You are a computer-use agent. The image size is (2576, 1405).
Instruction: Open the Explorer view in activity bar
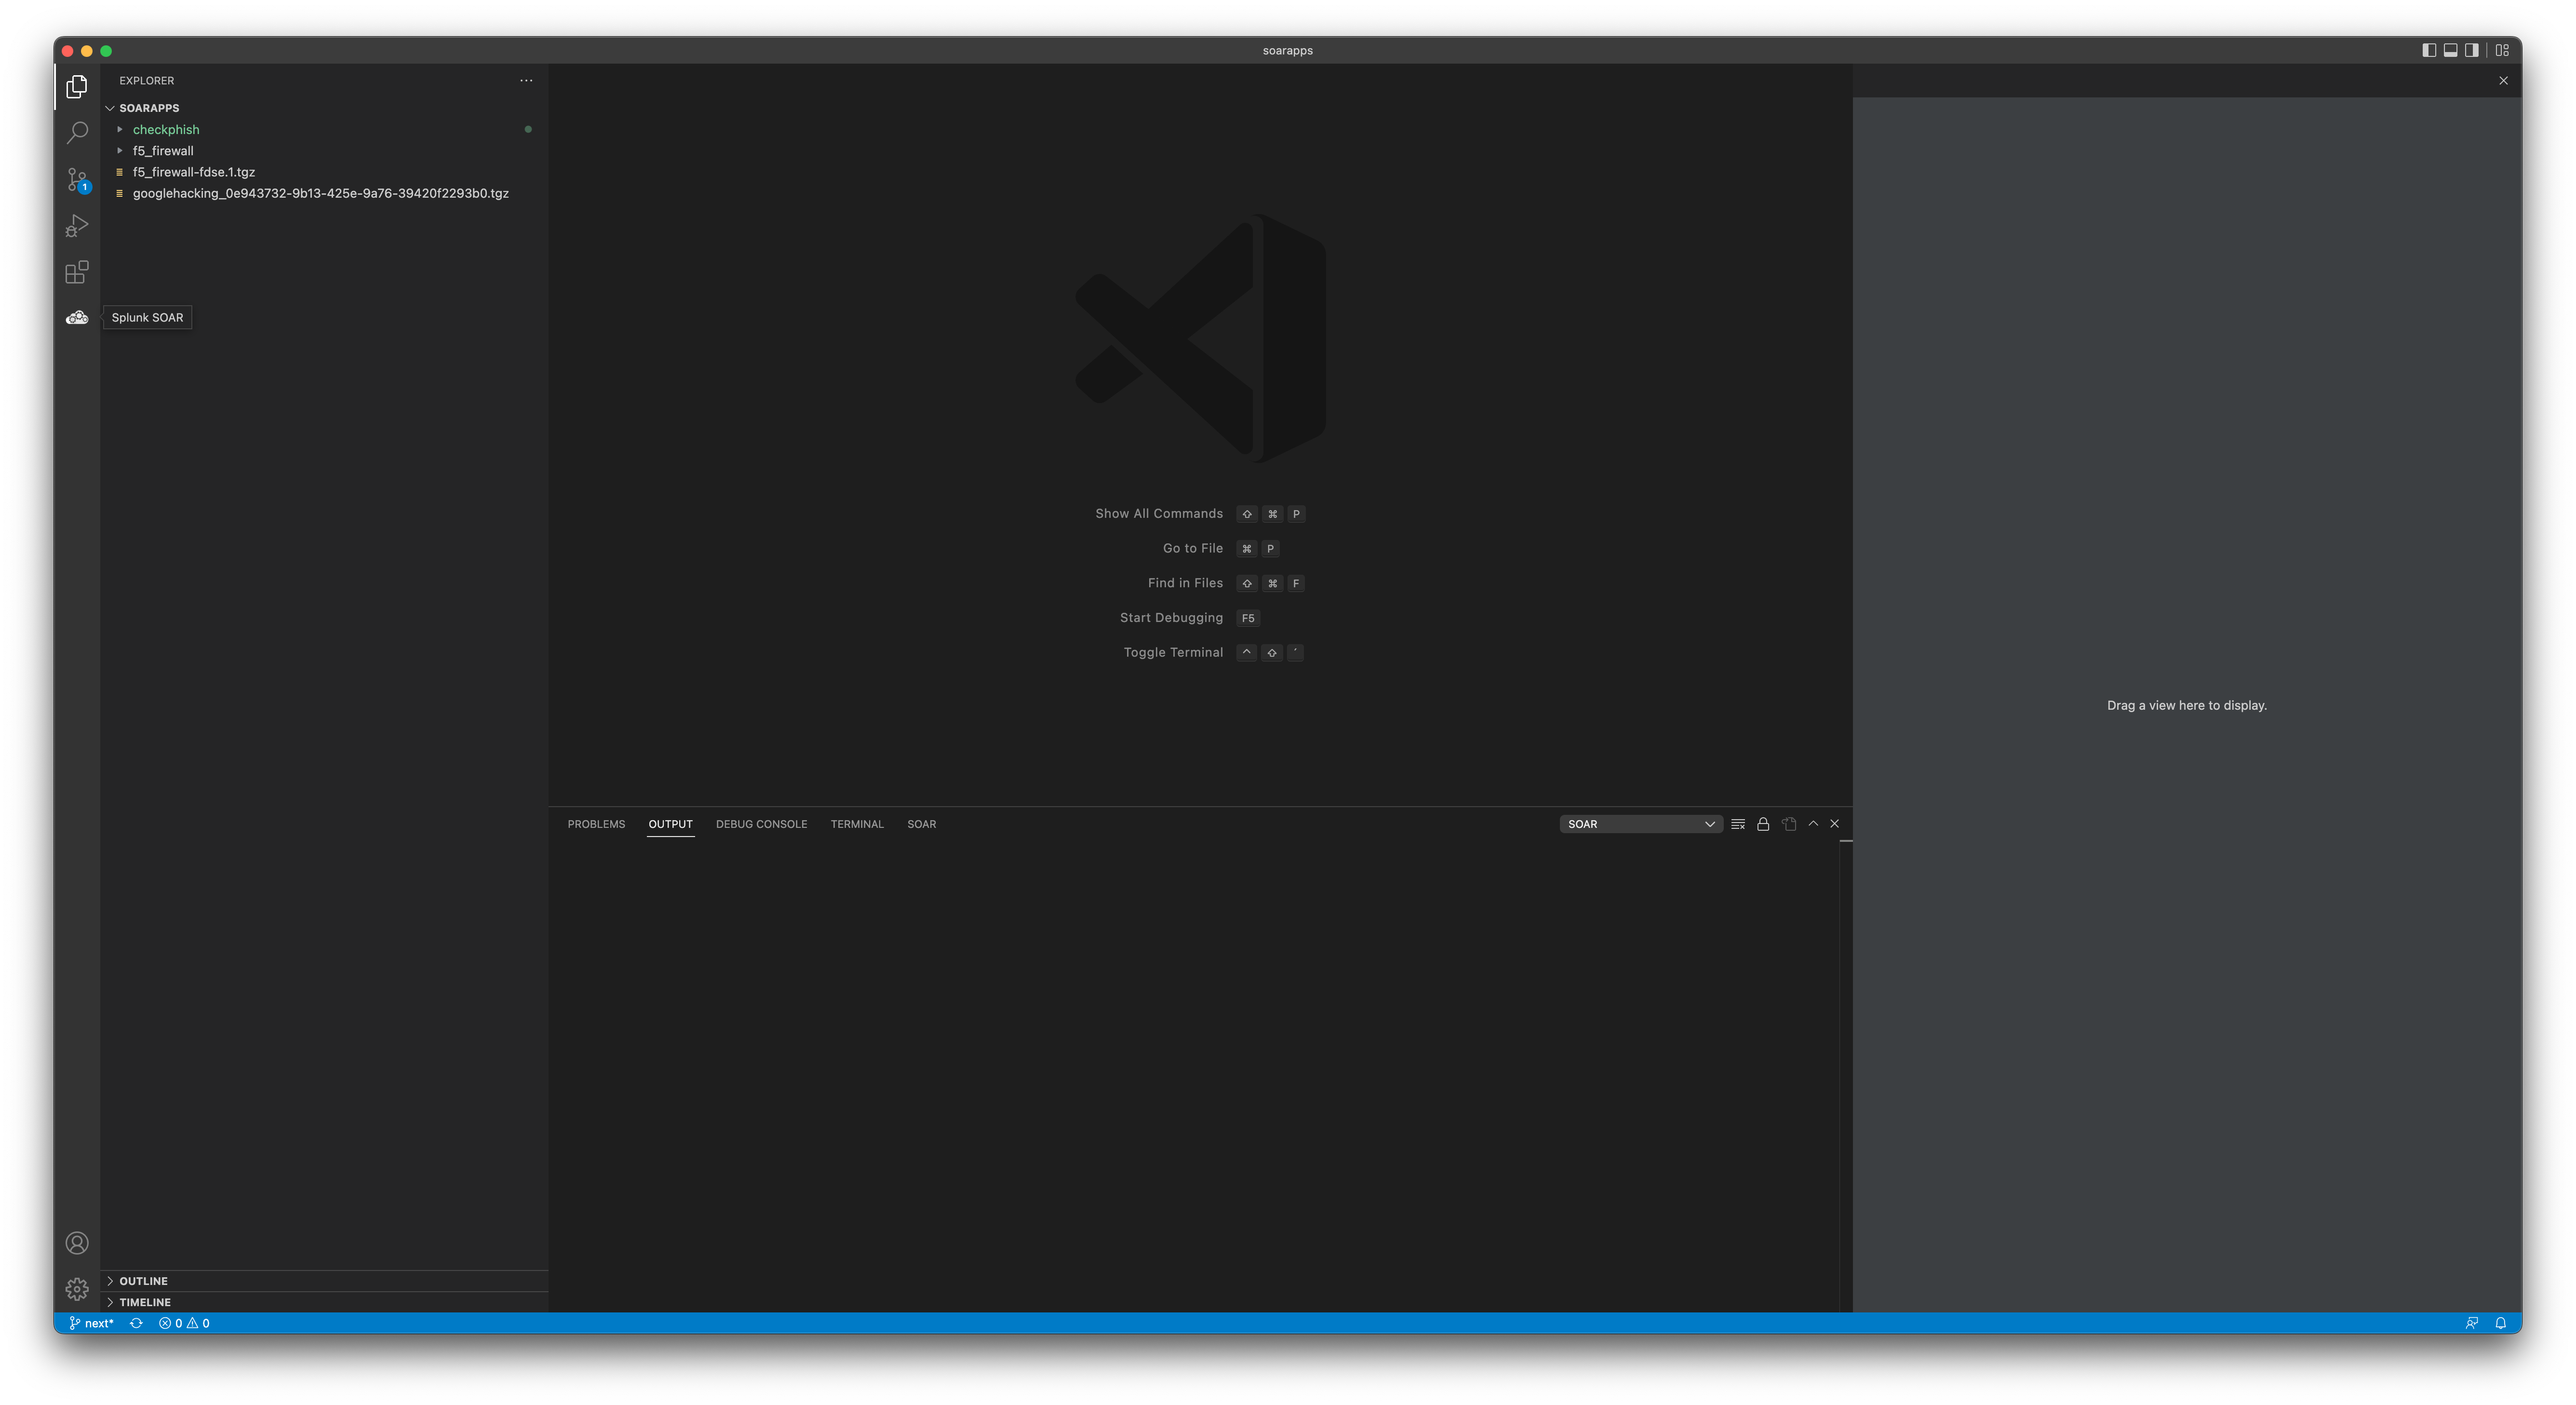coord(77,87)
